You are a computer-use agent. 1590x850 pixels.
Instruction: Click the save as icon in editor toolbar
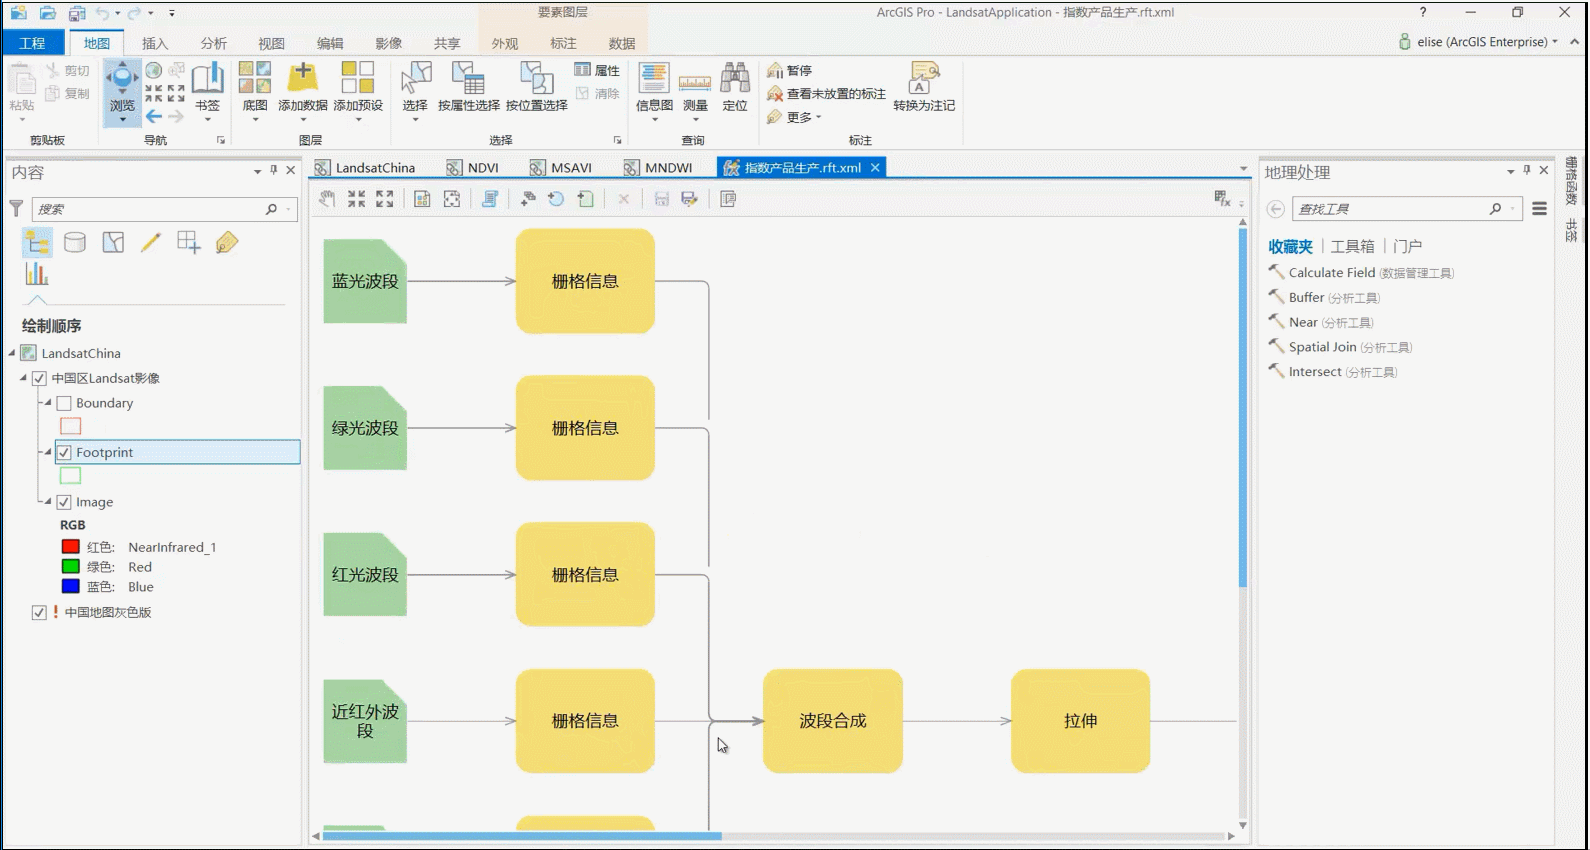click(x=689, y=199)
